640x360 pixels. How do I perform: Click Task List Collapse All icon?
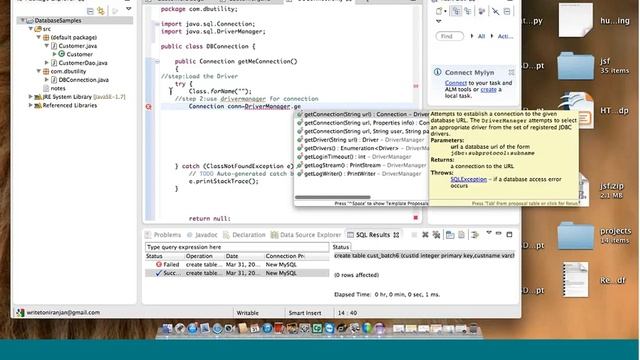[x=507, y=11]
